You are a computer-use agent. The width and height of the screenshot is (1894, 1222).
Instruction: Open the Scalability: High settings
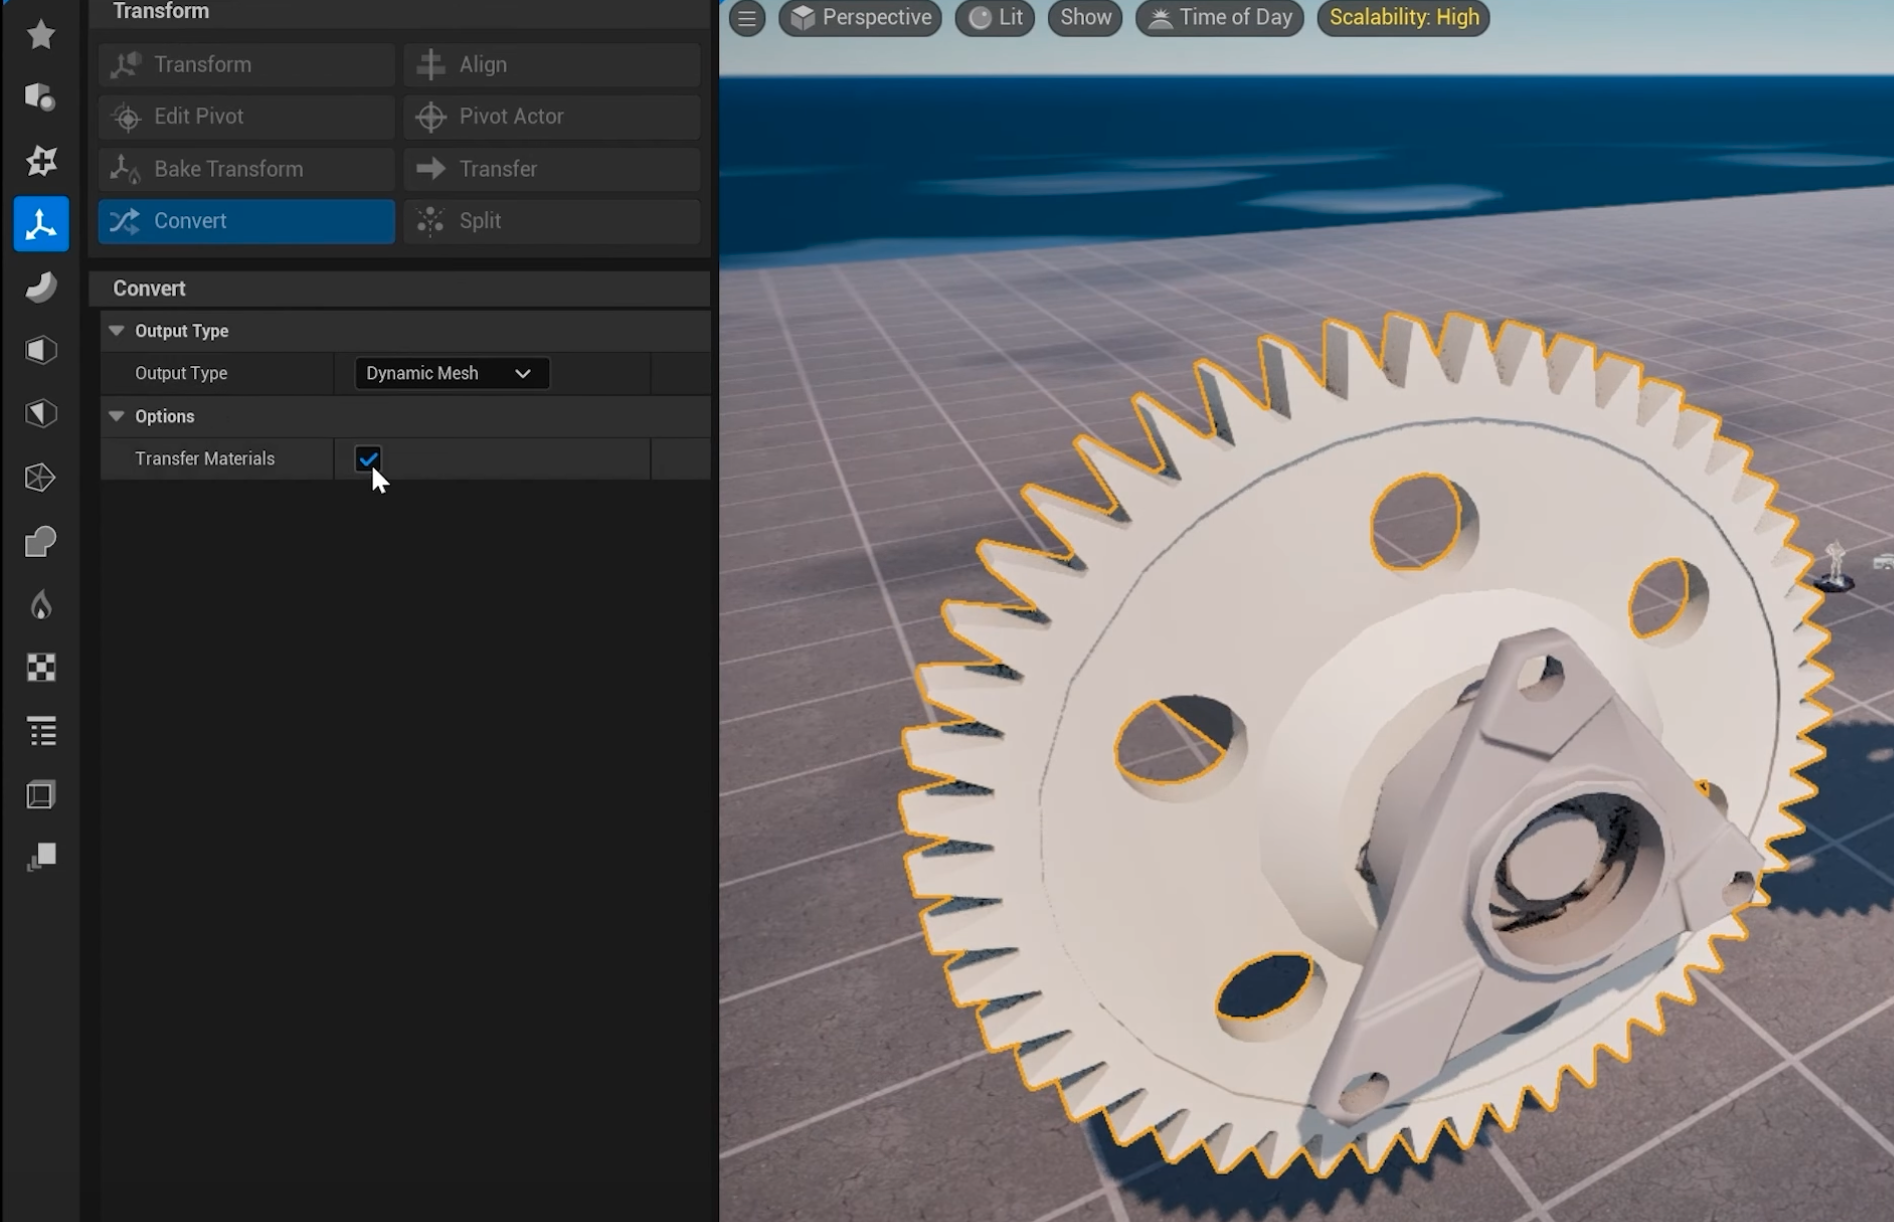(1403, 18)
